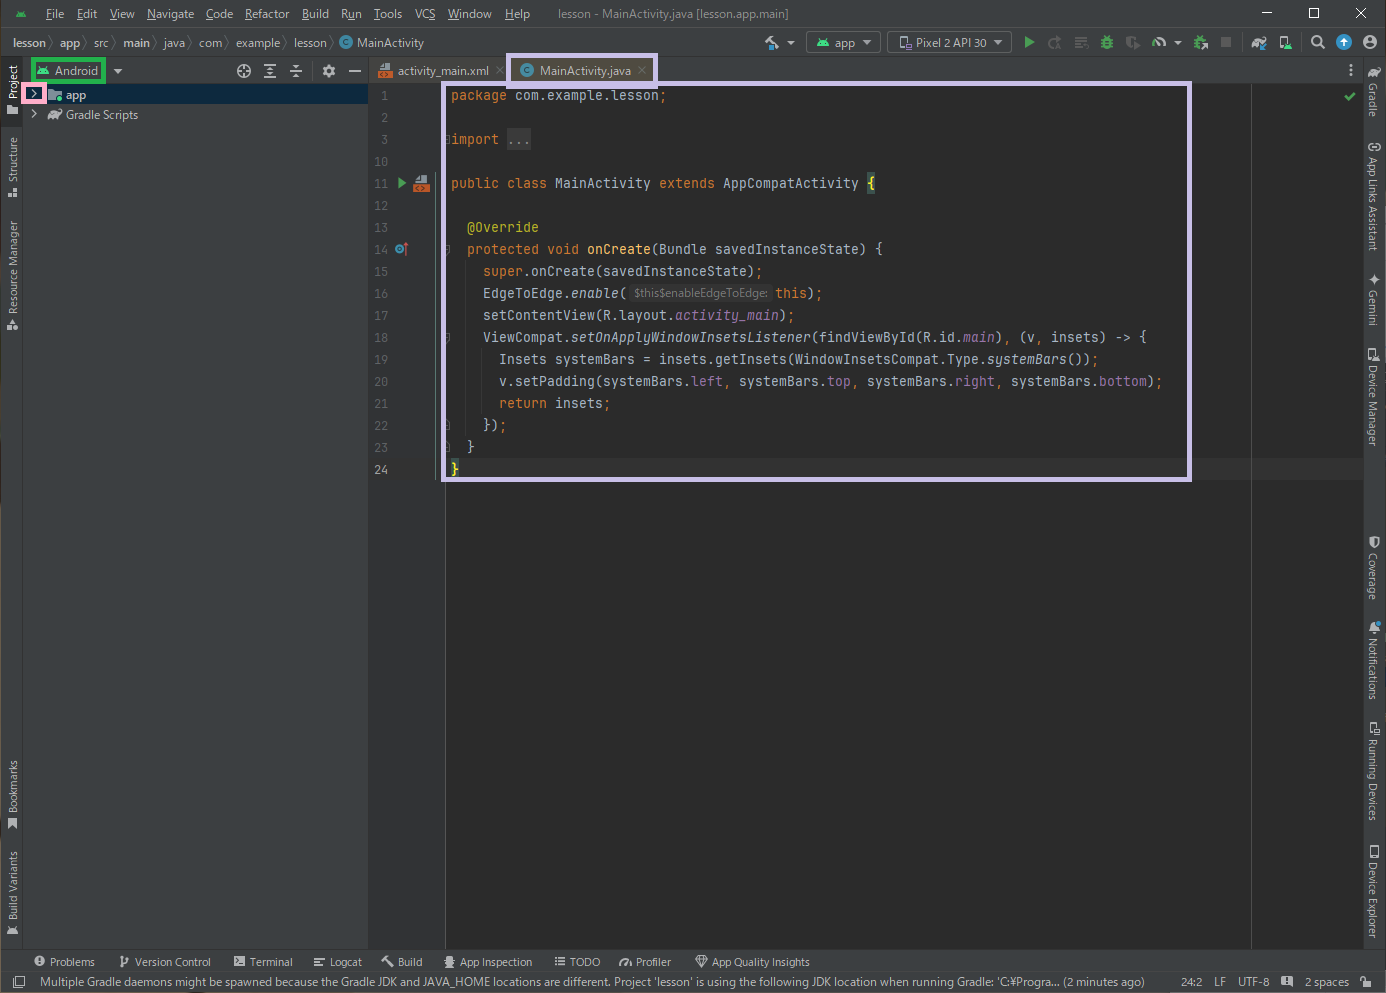Collapse the onCreate method fold marker
The height and width of the screenshot is (993, 1386).
[x=447, y=249]
